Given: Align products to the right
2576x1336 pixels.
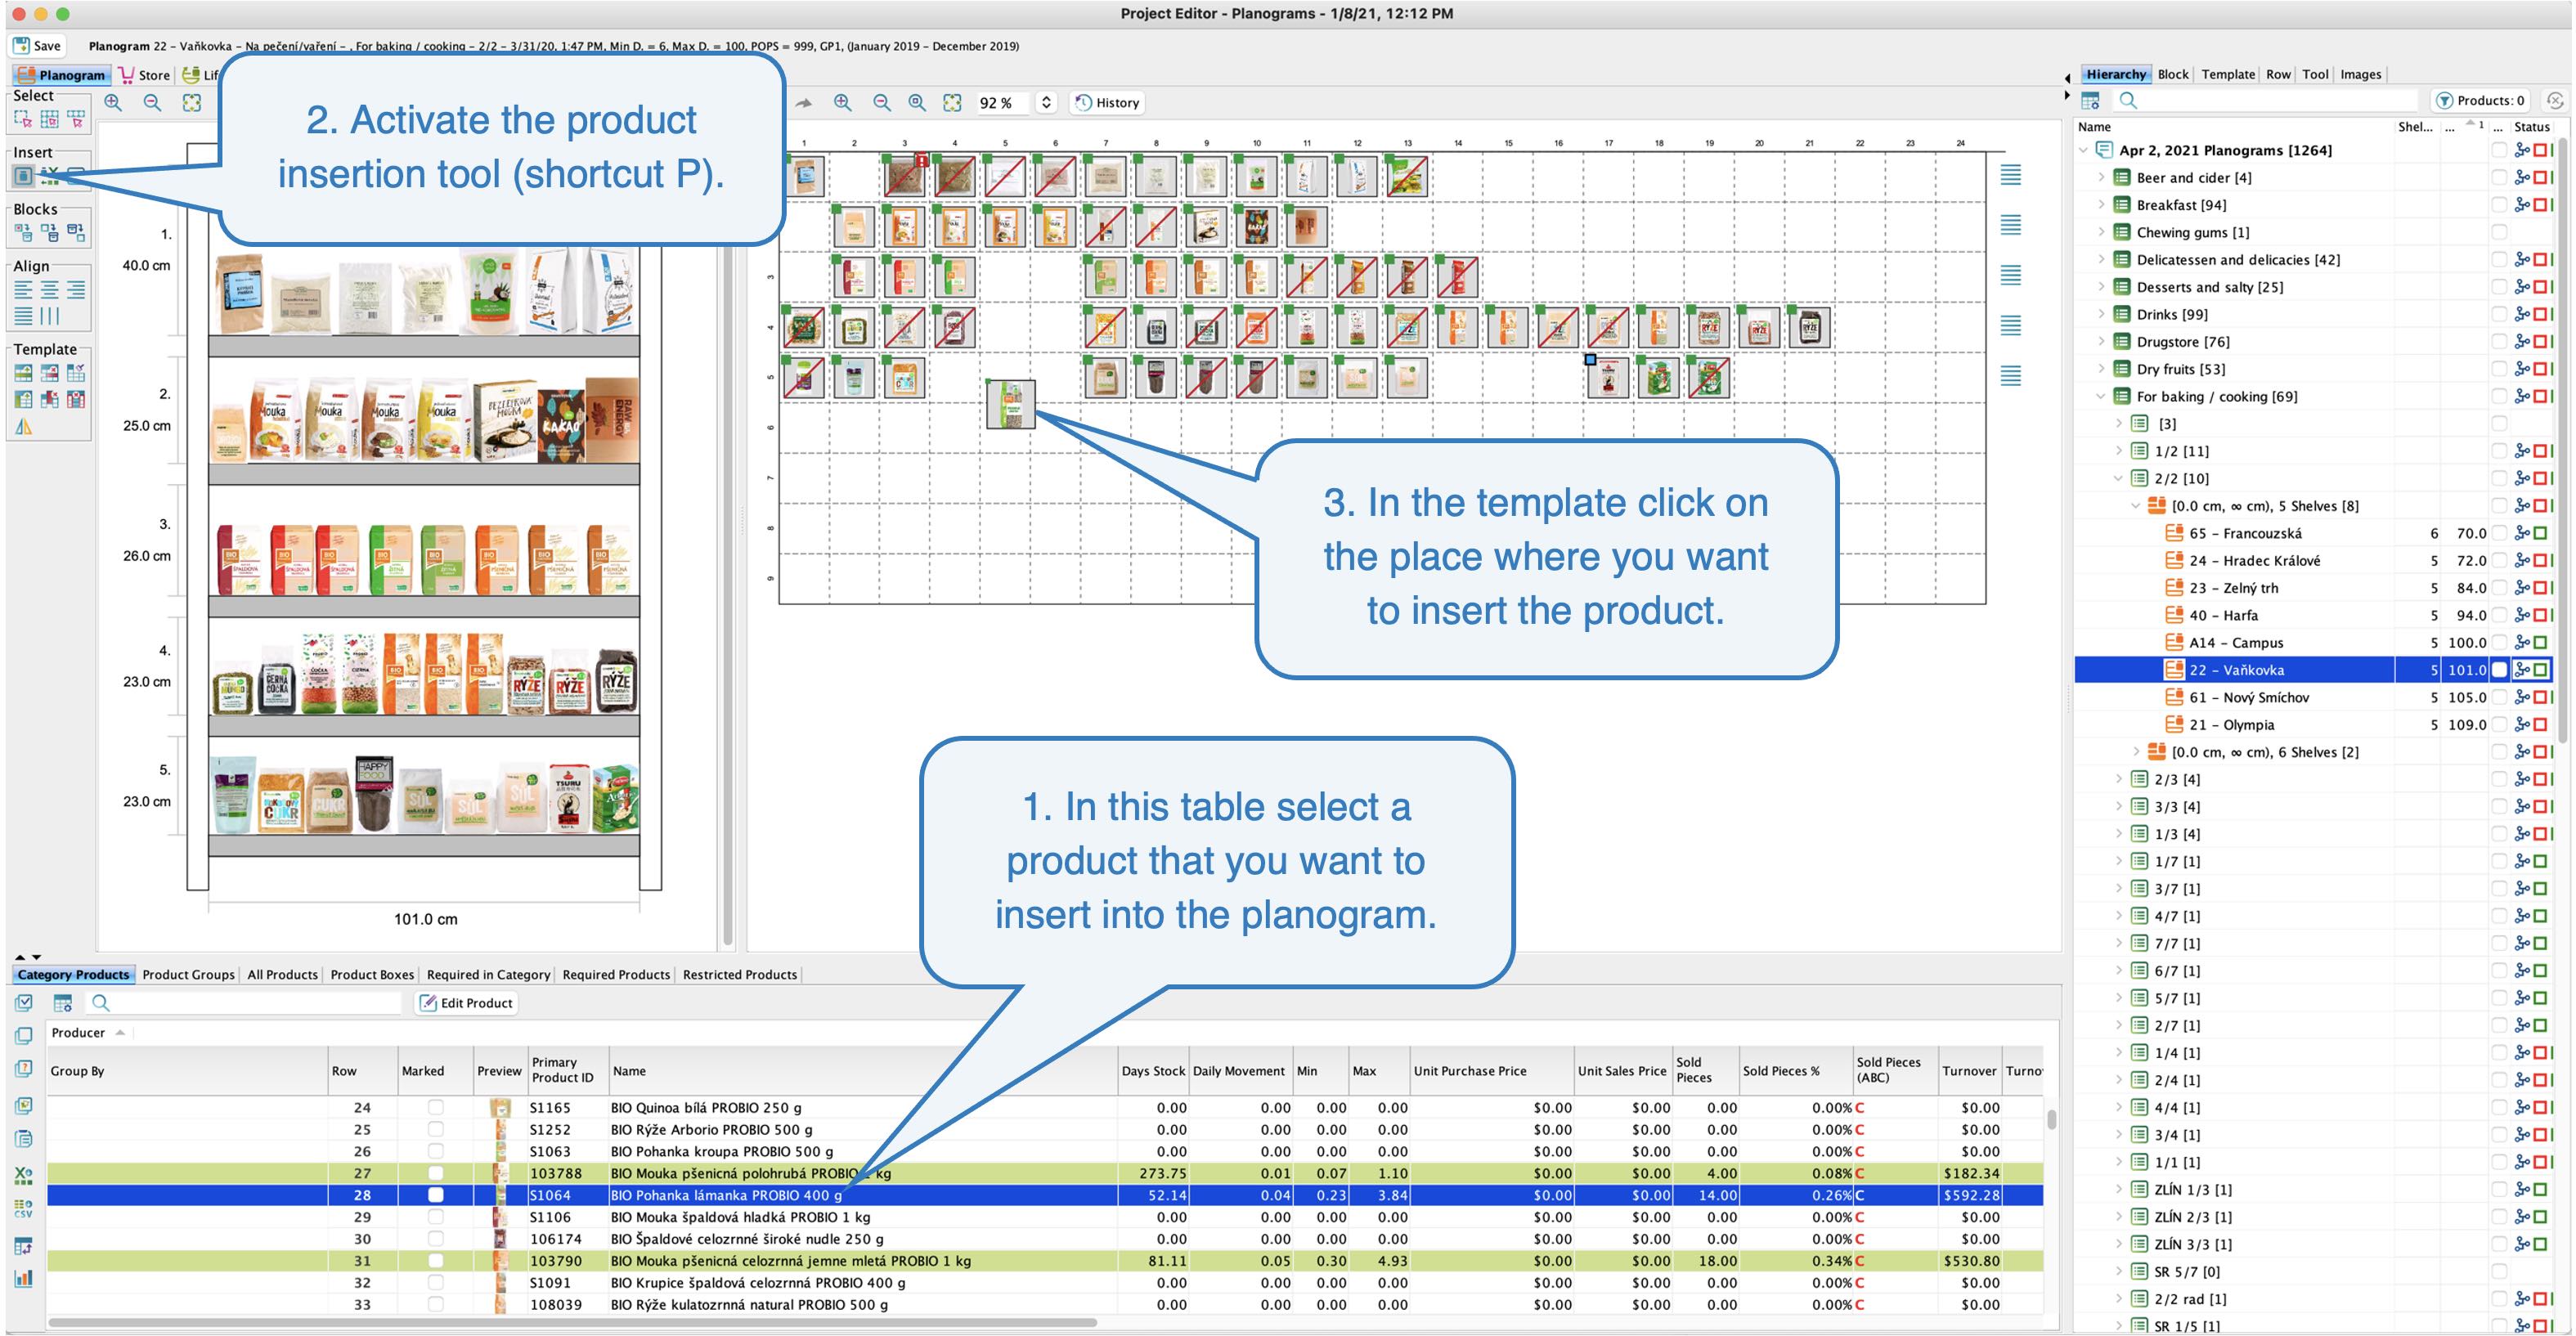Looking at the screenshot, I should (76, 290).
